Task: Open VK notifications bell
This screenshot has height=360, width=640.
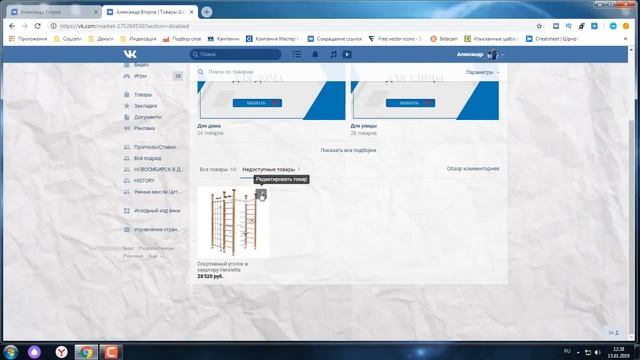Action: [x=315, y=54]
